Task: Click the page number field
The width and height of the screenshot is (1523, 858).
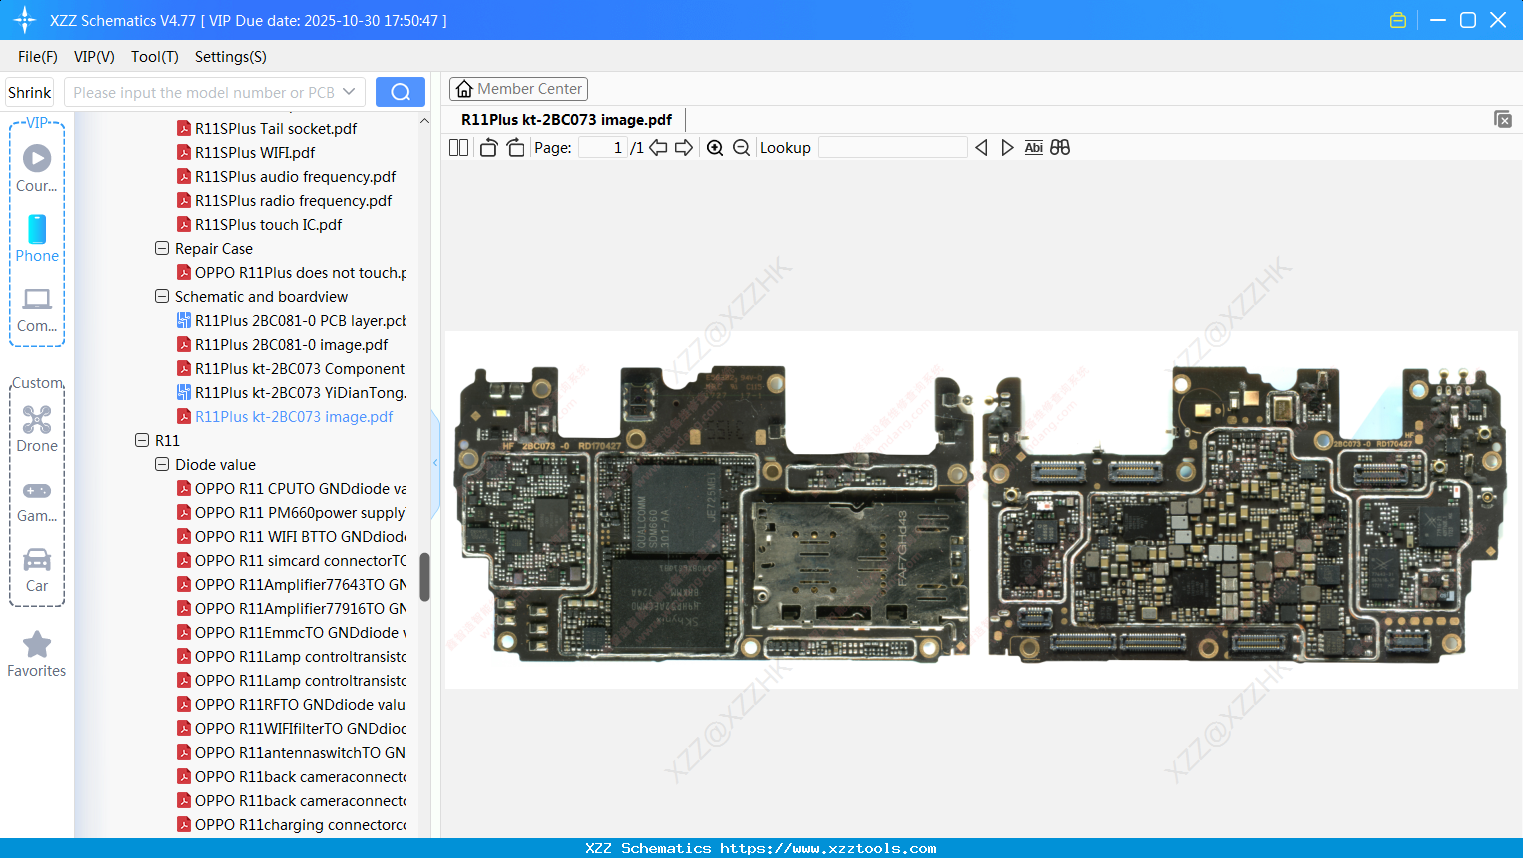Action: pyautogui.click(x=602, y=148)
